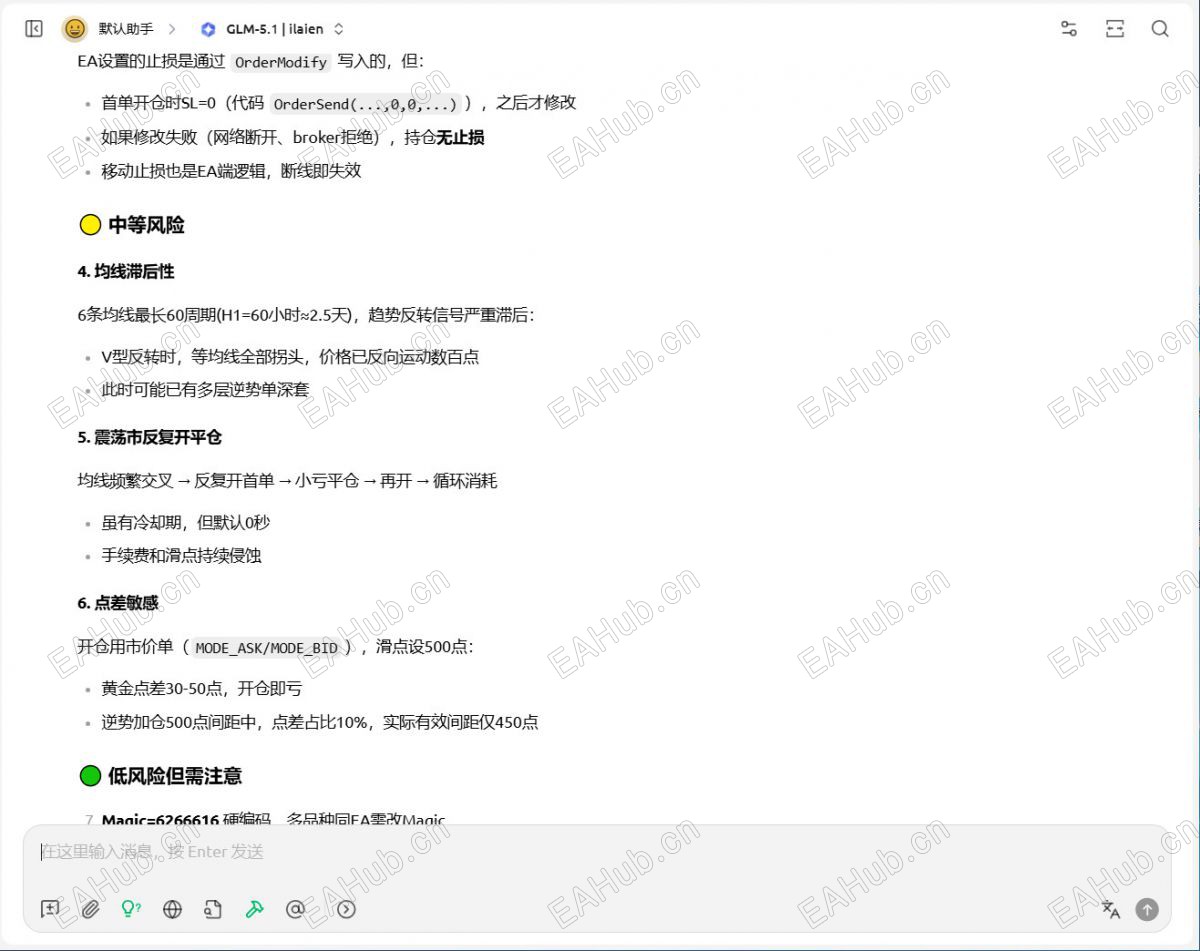
Task: Click the MODE_ASK/MODE_BID code snippet
Action: (267, 647)
